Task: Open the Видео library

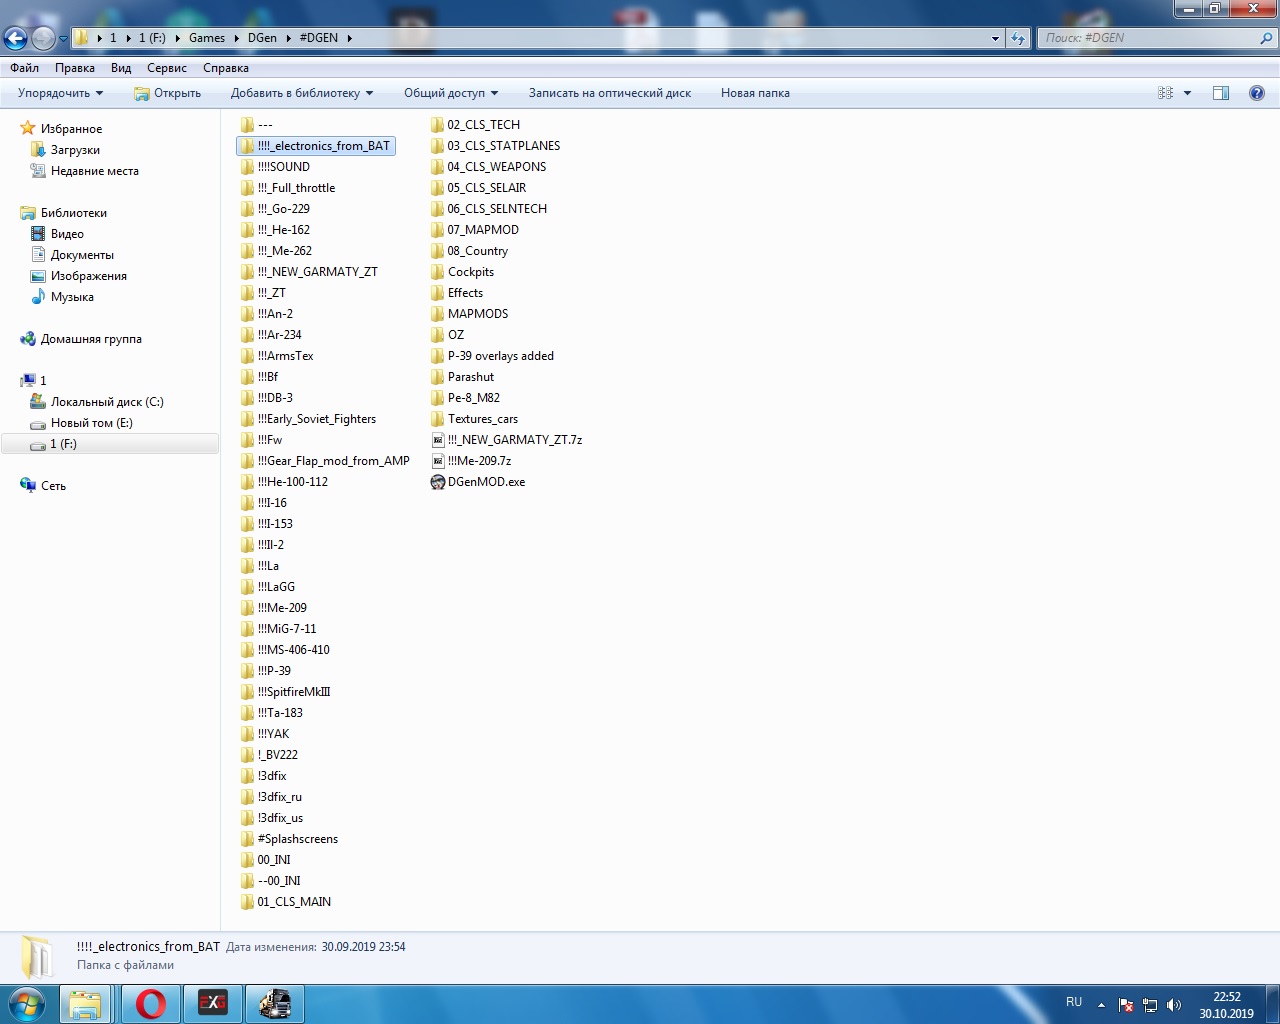Action: pos(67,234)
